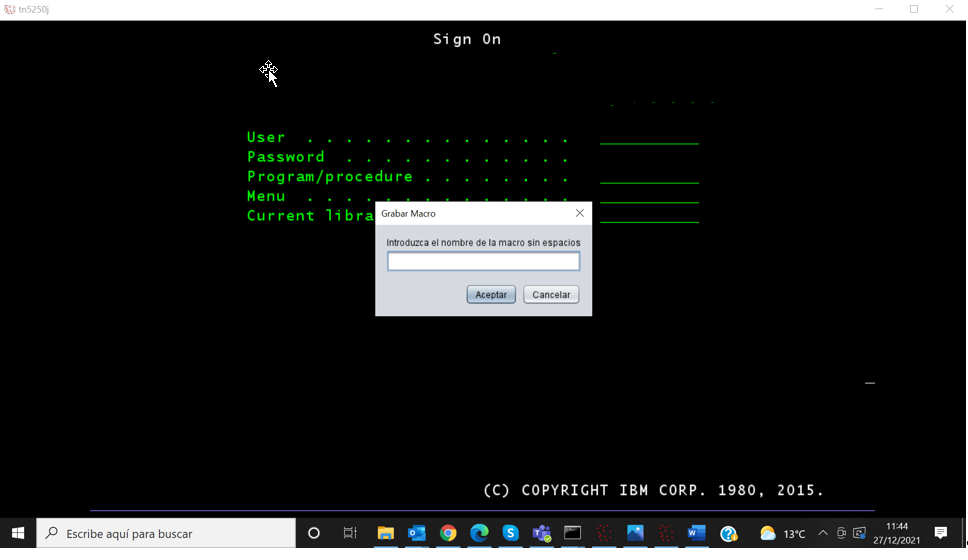Screen dimensions: 968x560
Task: Click the weather widget showing 13°C
Action: point(783,533)
